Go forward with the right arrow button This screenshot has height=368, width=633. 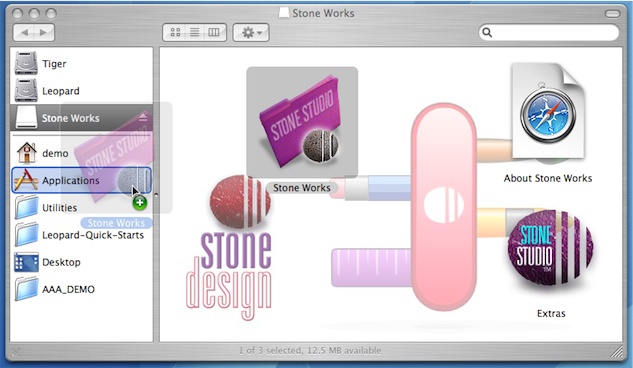pos(44,32)
